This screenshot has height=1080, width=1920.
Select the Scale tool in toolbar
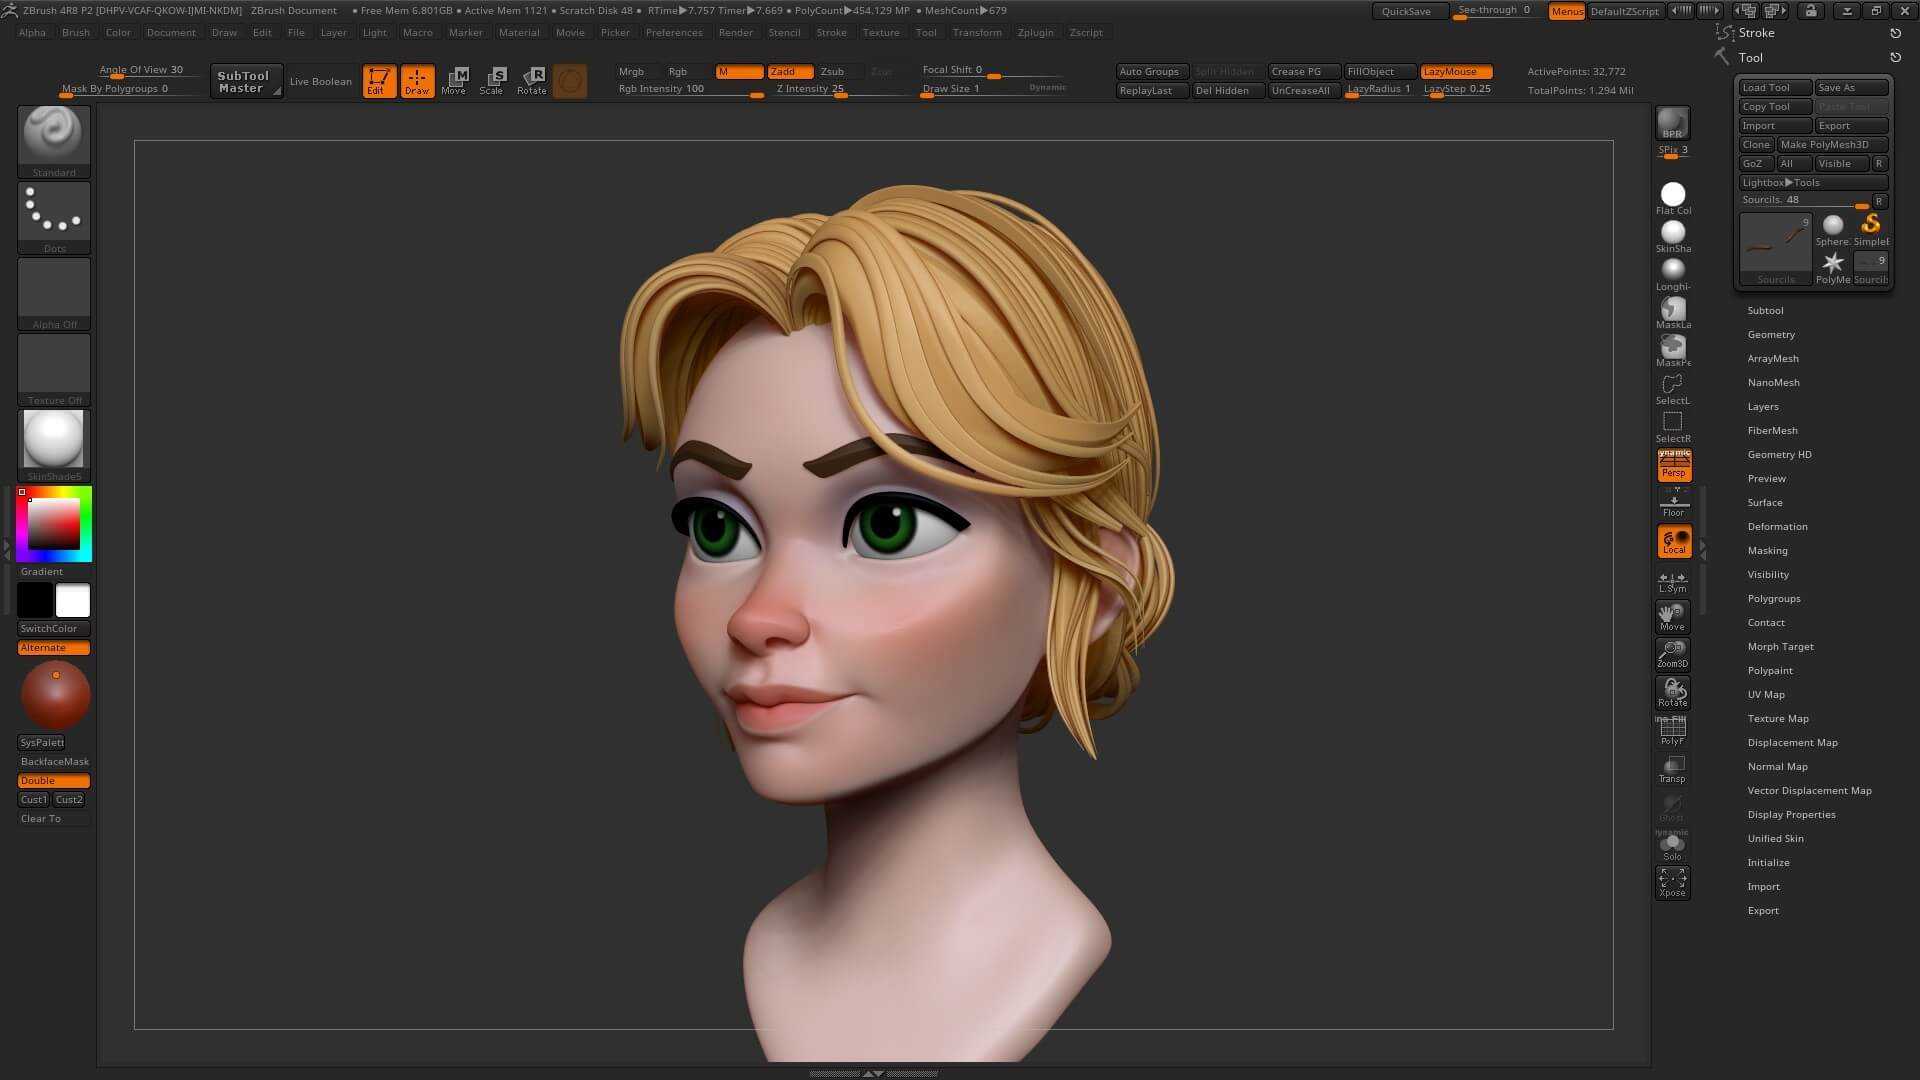(x=492, y=78)
